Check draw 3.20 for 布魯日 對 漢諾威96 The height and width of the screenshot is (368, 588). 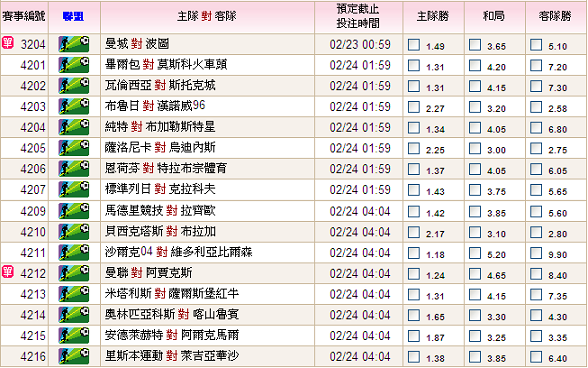click(x=475, y=107)
